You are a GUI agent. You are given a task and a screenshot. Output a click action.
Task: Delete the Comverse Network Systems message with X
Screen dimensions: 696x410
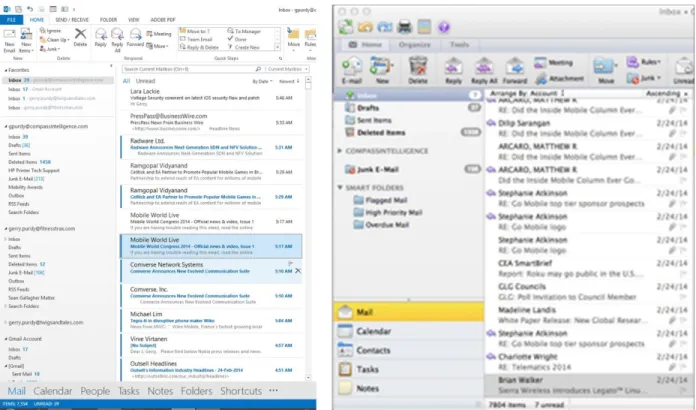click(298, 271)
